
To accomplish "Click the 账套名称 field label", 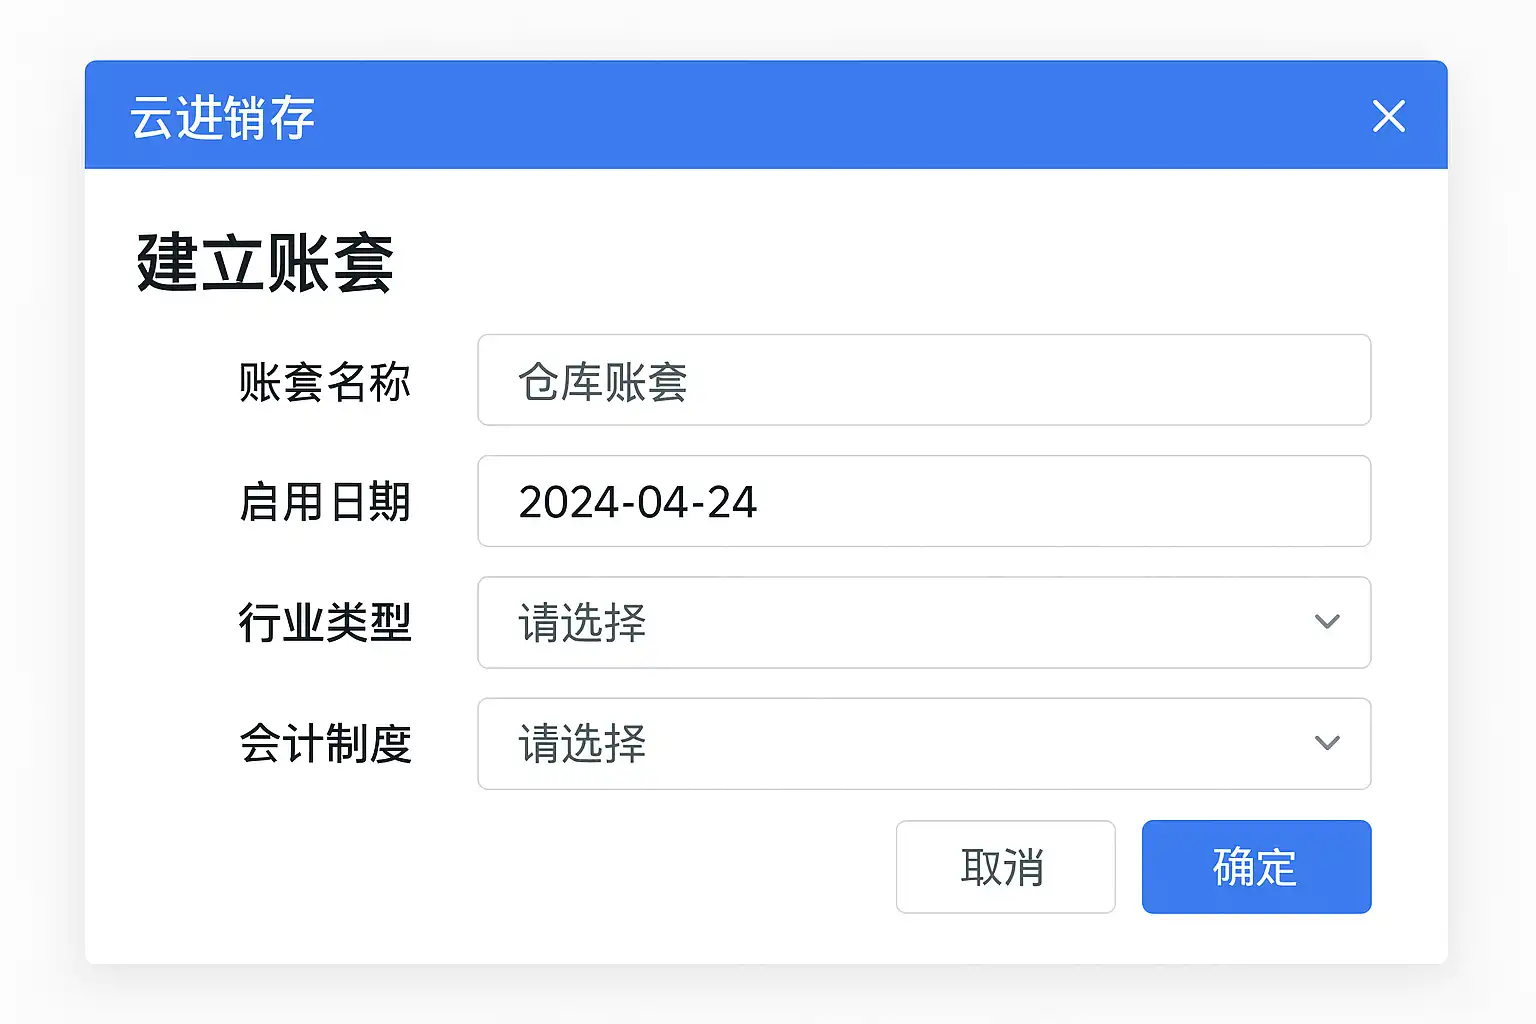I will click(x=325, y=382).
